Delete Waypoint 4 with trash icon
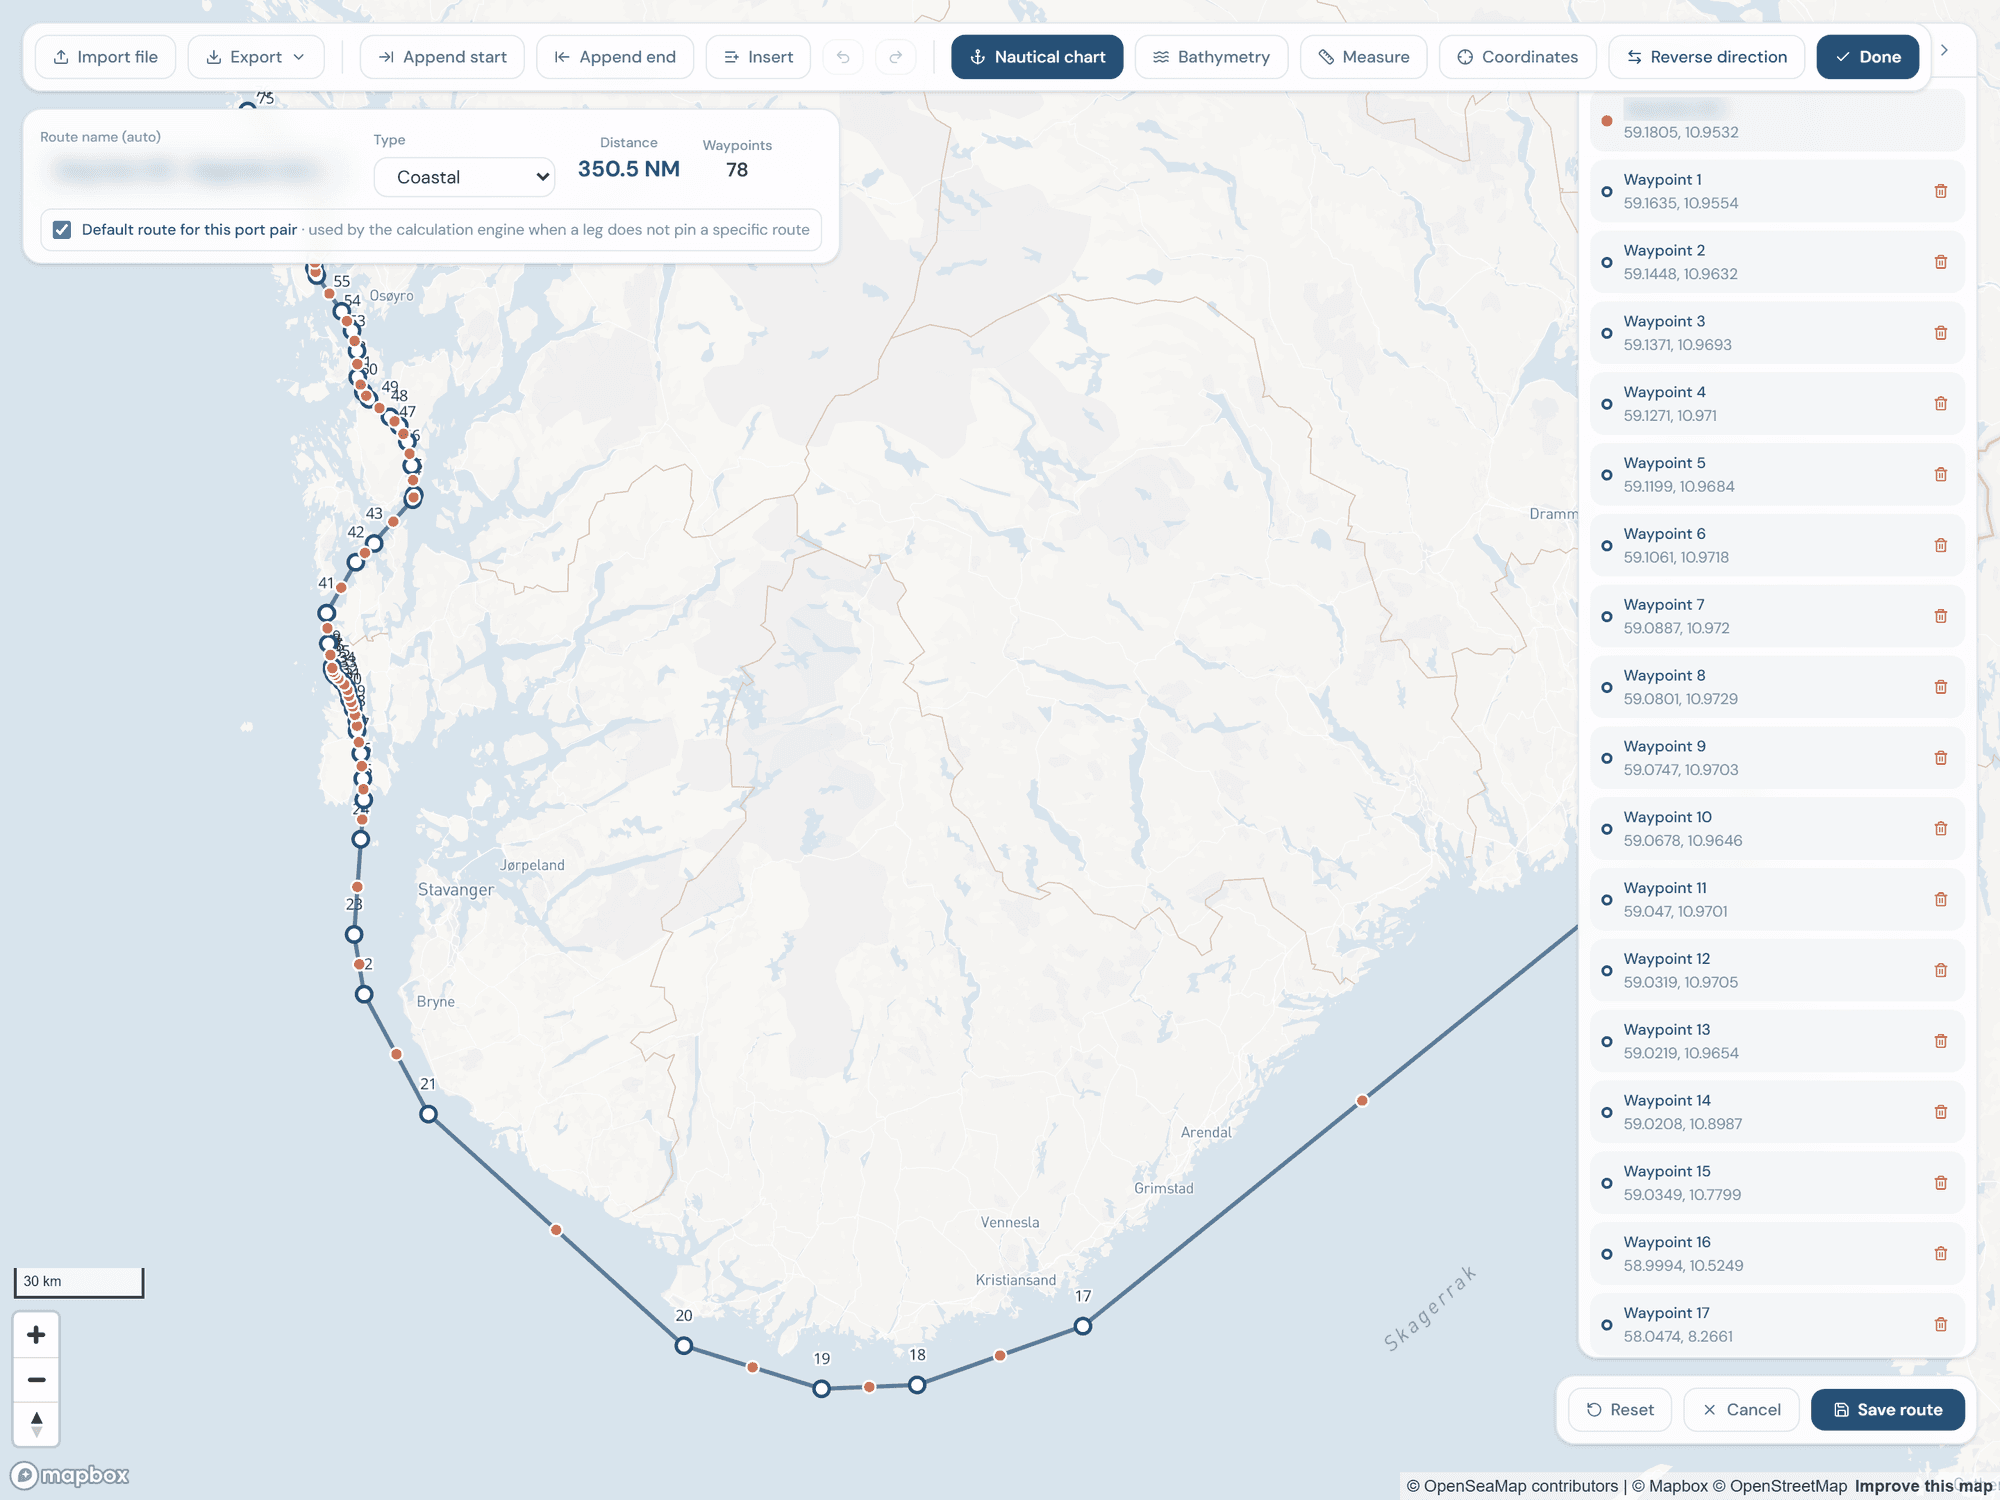Viewport: 2000px width, 1500px height. 1940,404
